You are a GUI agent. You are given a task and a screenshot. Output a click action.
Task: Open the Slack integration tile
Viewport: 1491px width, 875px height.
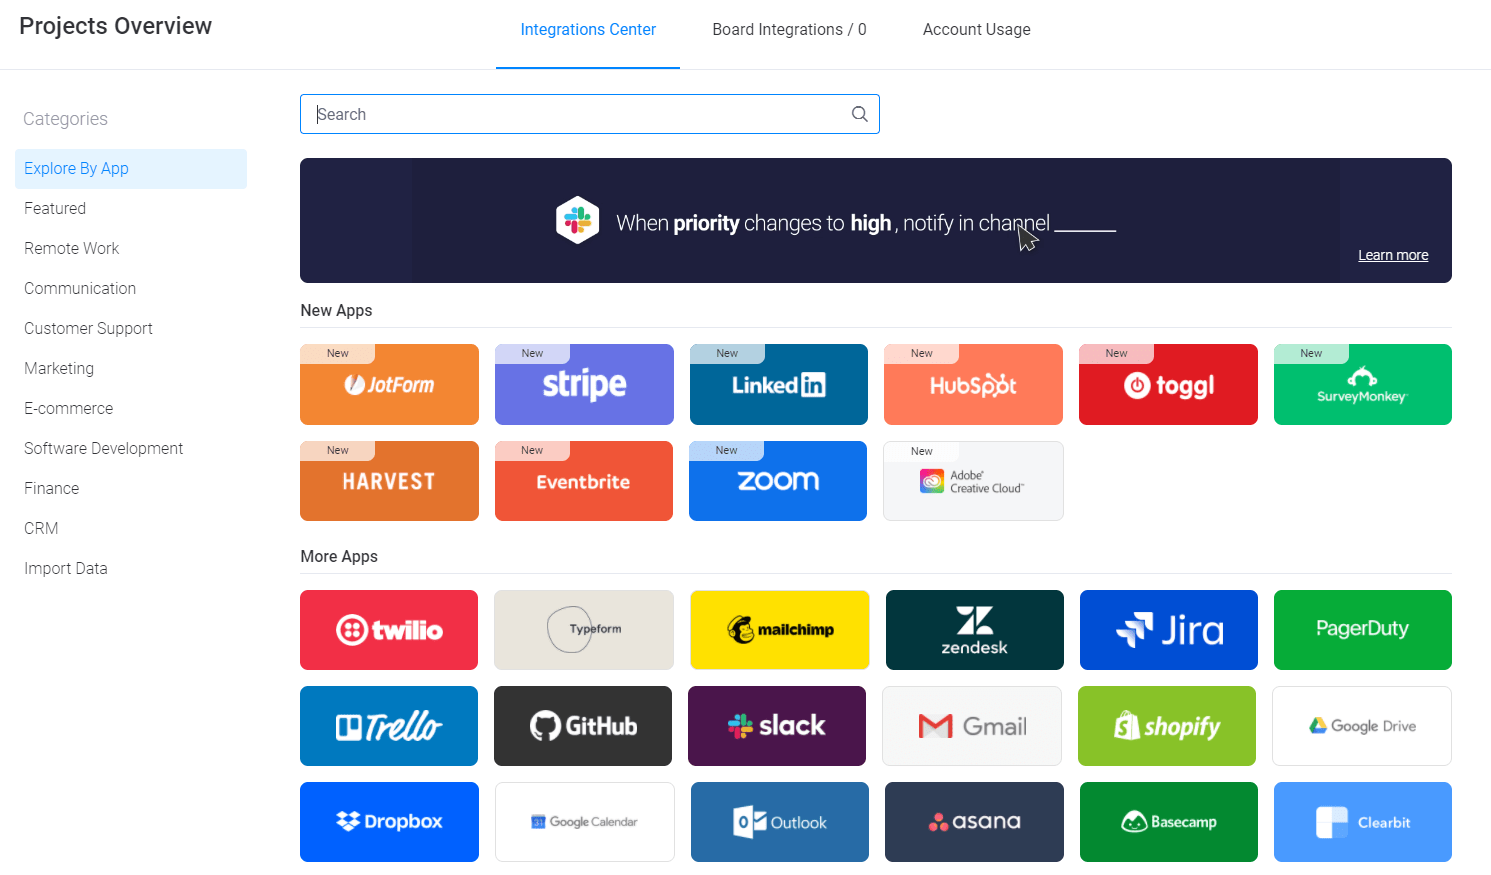(x=777, y=726)
